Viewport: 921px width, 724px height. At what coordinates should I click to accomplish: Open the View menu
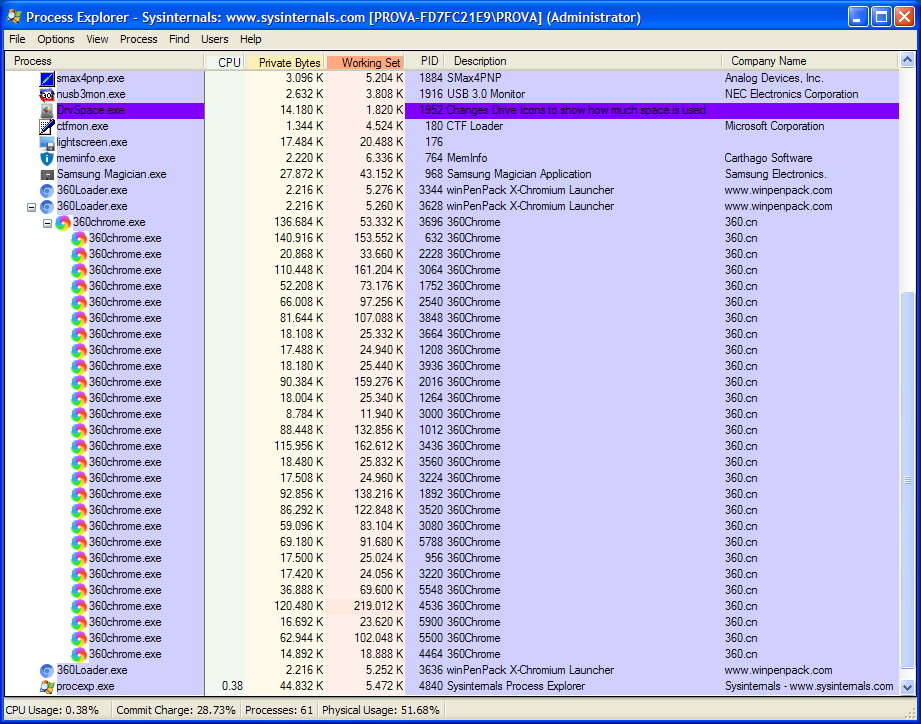pos(97,39)
